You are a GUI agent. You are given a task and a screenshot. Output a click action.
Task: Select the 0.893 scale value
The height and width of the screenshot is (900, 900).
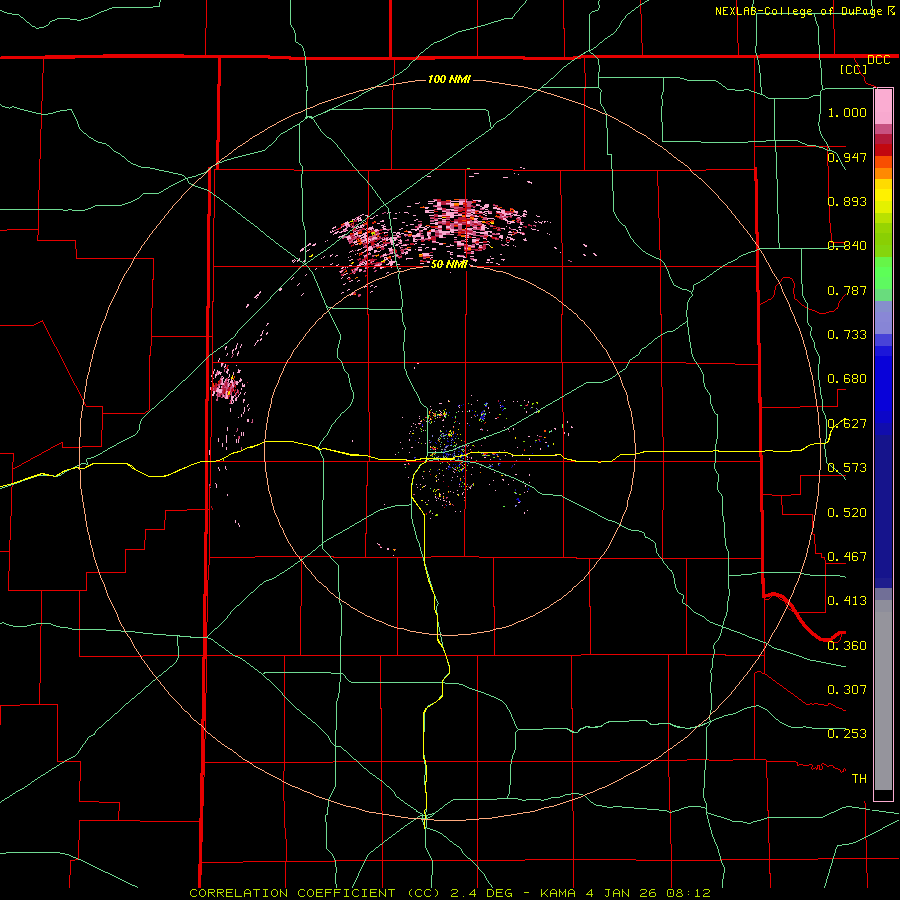click(847, 201)
